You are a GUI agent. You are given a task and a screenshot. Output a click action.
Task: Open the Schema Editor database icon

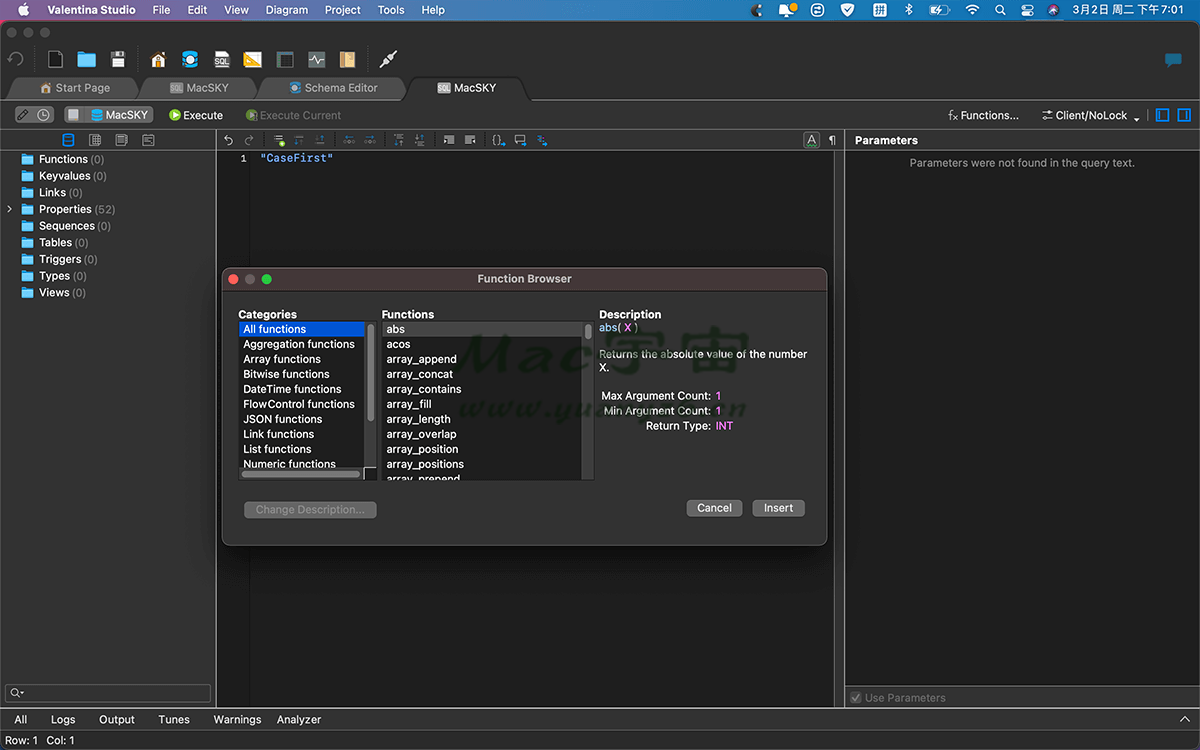[x=190, y=59]
